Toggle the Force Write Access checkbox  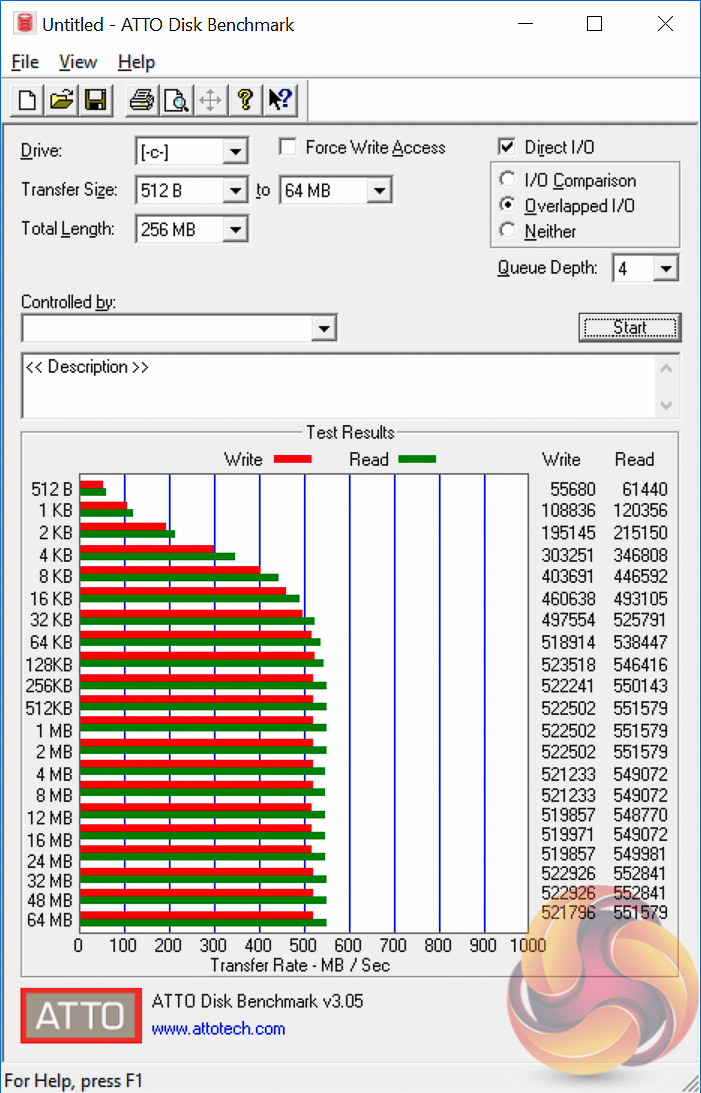pyautogui.click(x=287, y=147)
